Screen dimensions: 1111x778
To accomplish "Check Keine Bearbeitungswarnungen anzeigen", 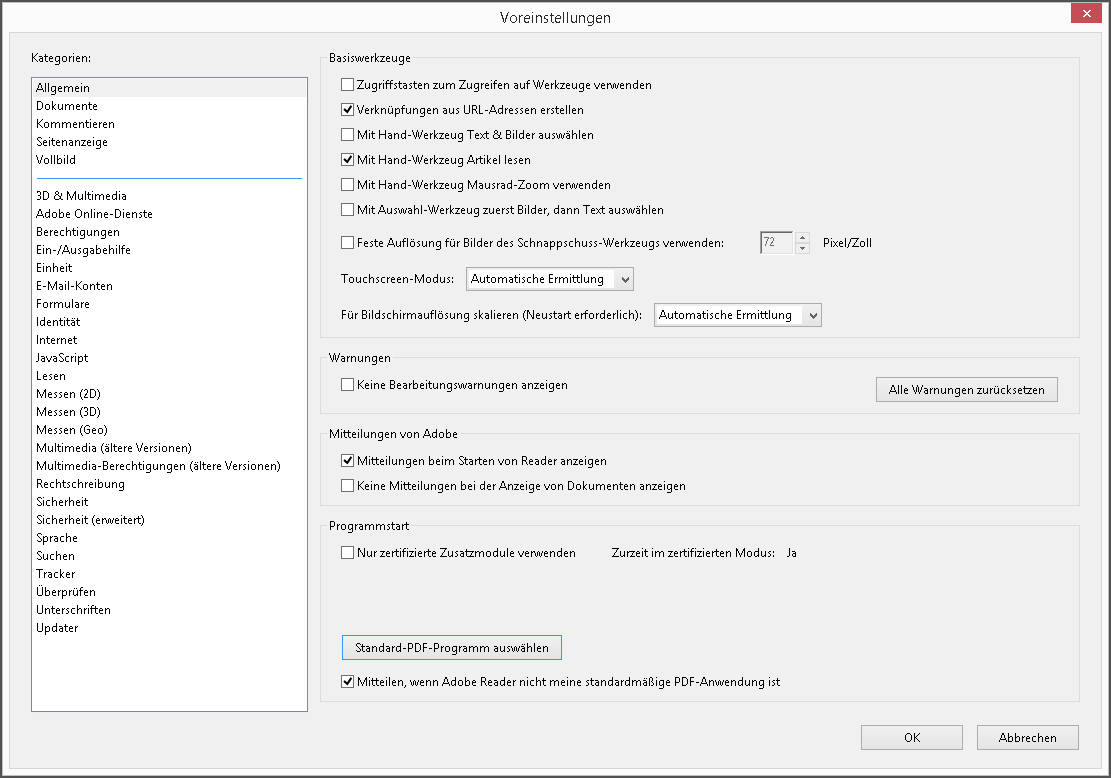I will 348,385.
